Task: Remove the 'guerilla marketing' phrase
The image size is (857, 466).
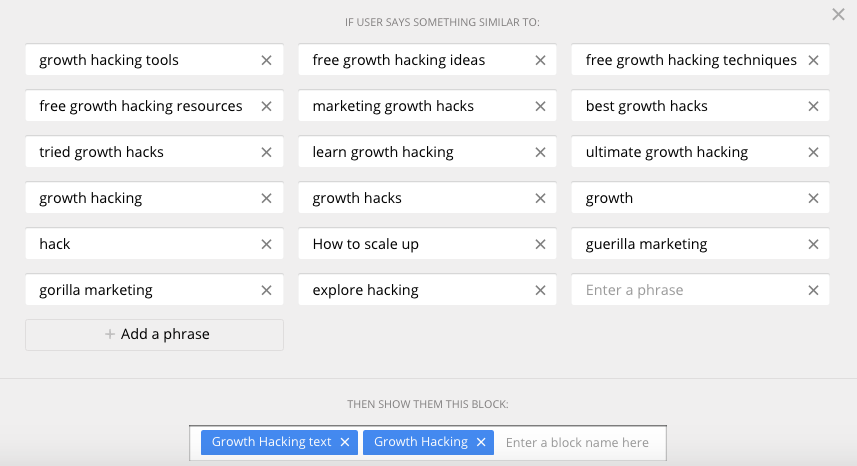Action: point(813,244)
